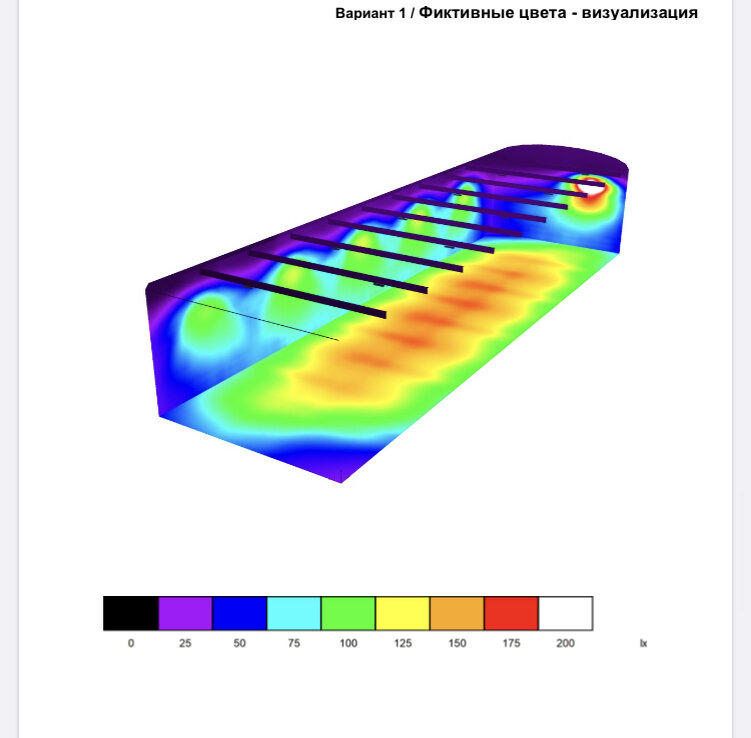
Task: Click the '75' legend value label
Action: pos(294,643)
